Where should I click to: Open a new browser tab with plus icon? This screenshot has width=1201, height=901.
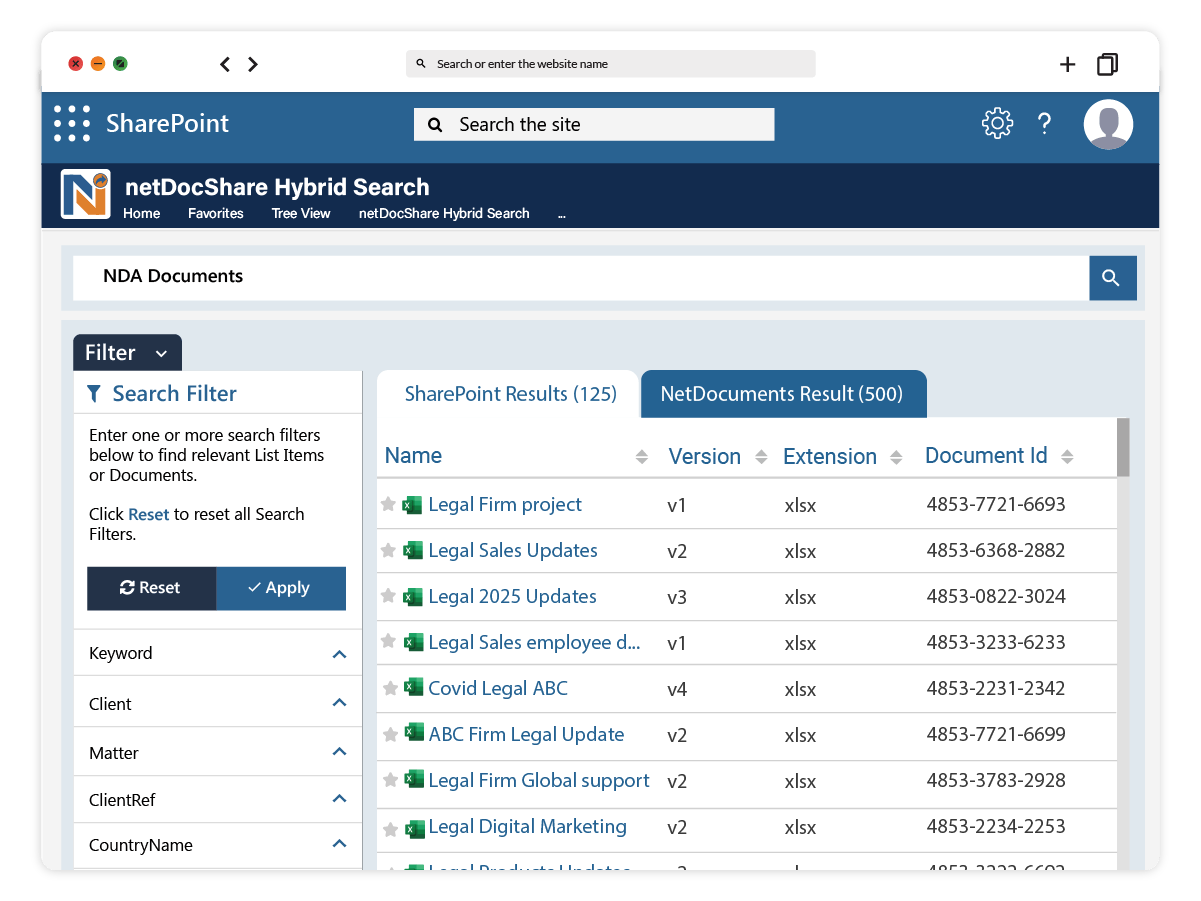[x=1068, y=64]
